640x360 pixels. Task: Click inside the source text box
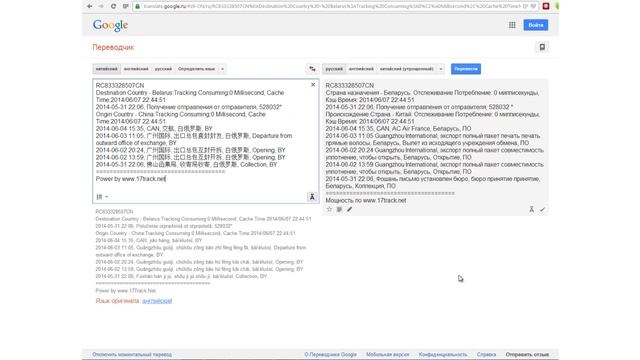206,141
